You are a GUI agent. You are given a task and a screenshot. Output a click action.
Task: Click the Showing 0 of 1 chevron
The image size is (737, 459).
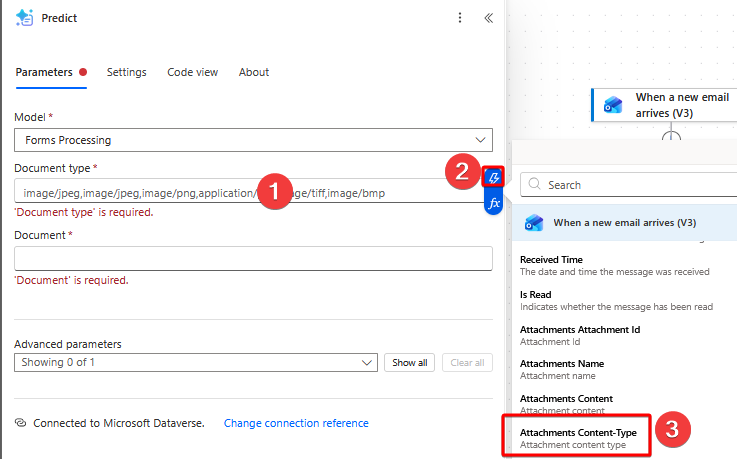(x=367, y=363)
